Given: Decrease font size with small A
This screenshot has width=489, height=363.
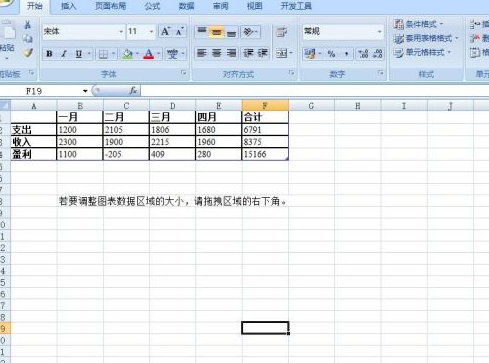Looking at the screenshot, I should coord(180,32).
